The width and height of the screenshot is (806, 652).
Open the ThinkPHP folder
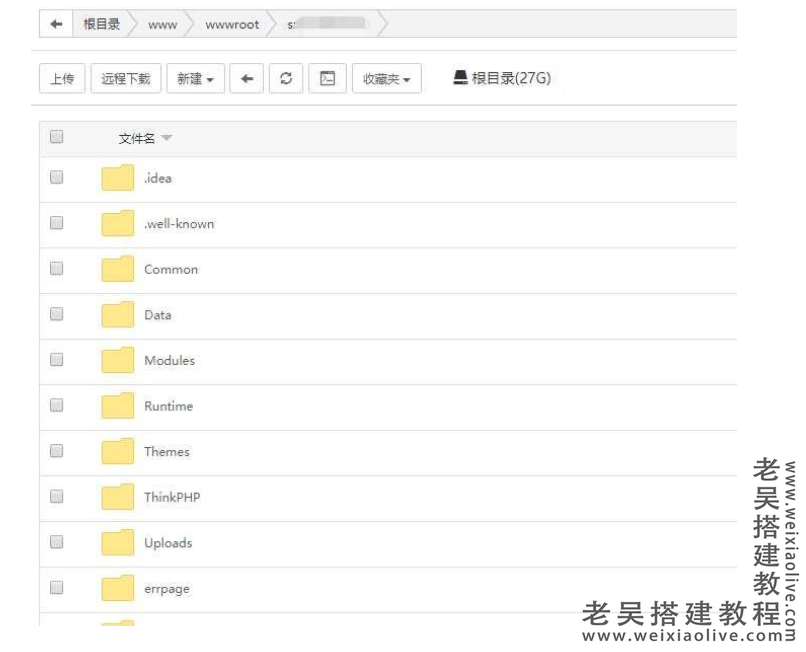[173, 497]
